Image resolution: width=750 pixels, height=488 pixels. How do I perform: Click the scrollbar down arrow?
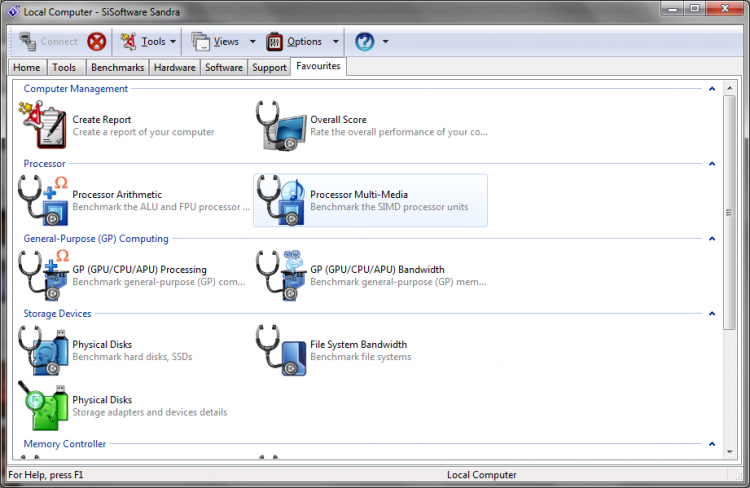point(729,451)
